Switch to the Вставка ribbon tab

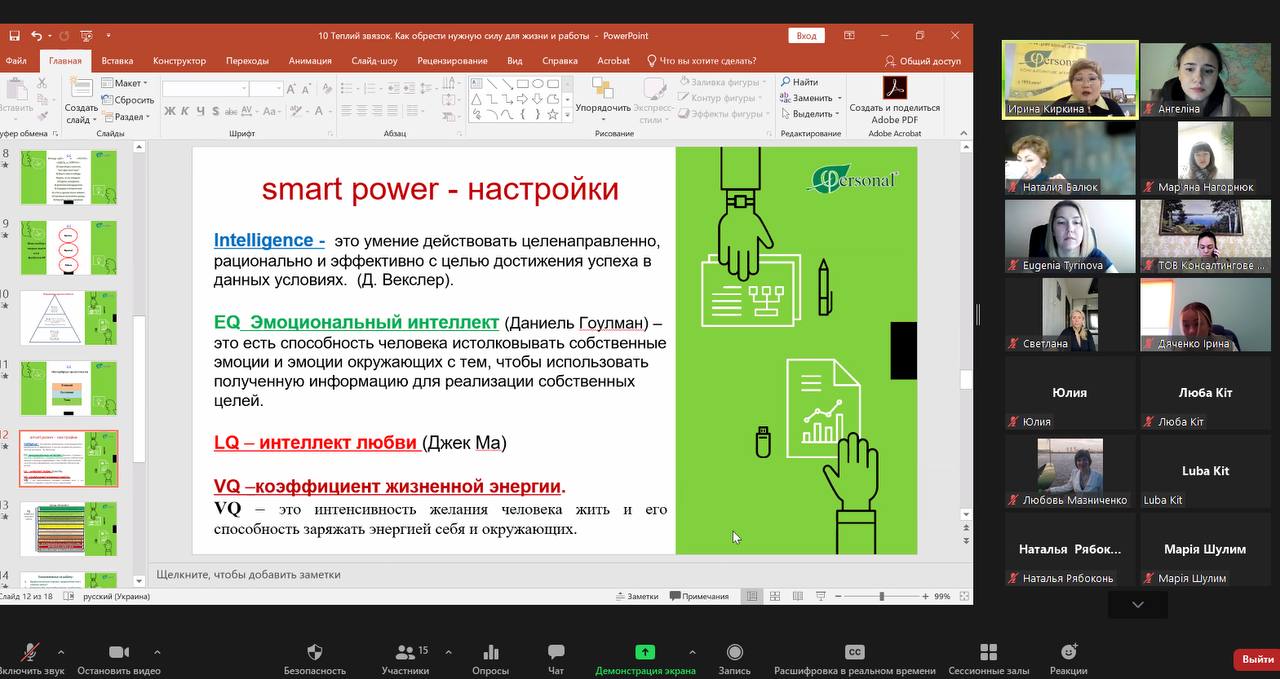pos(117,61)
